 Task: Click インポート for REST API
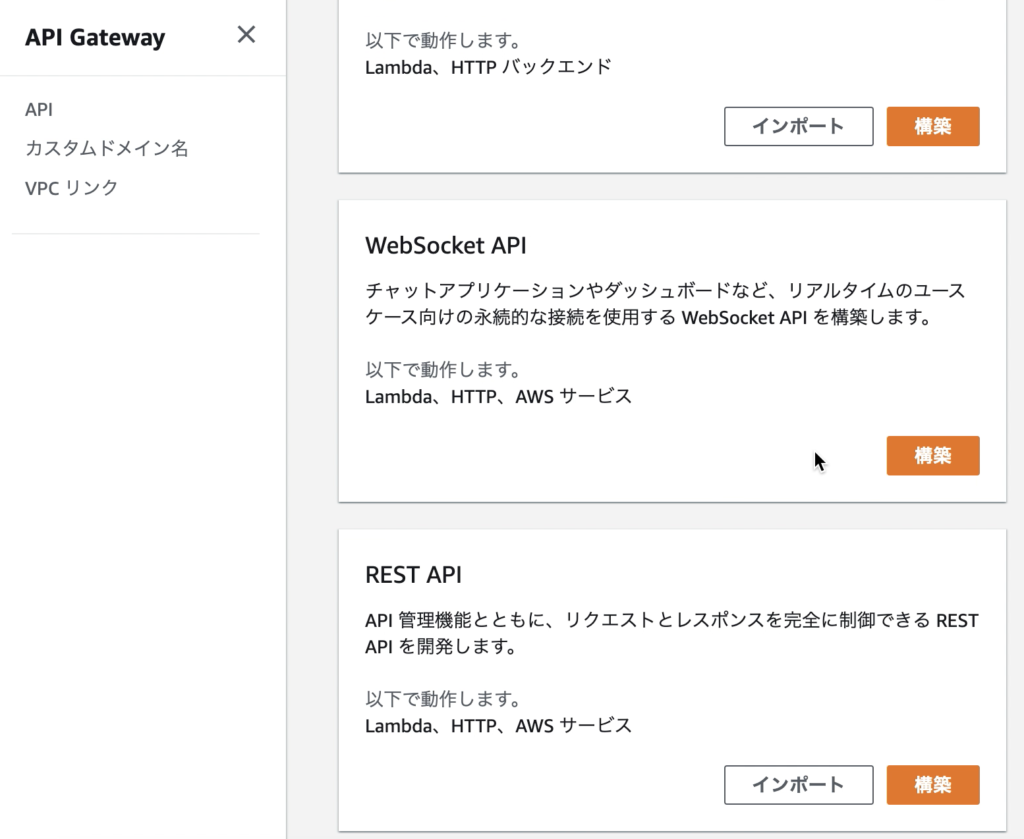[798, 784]
